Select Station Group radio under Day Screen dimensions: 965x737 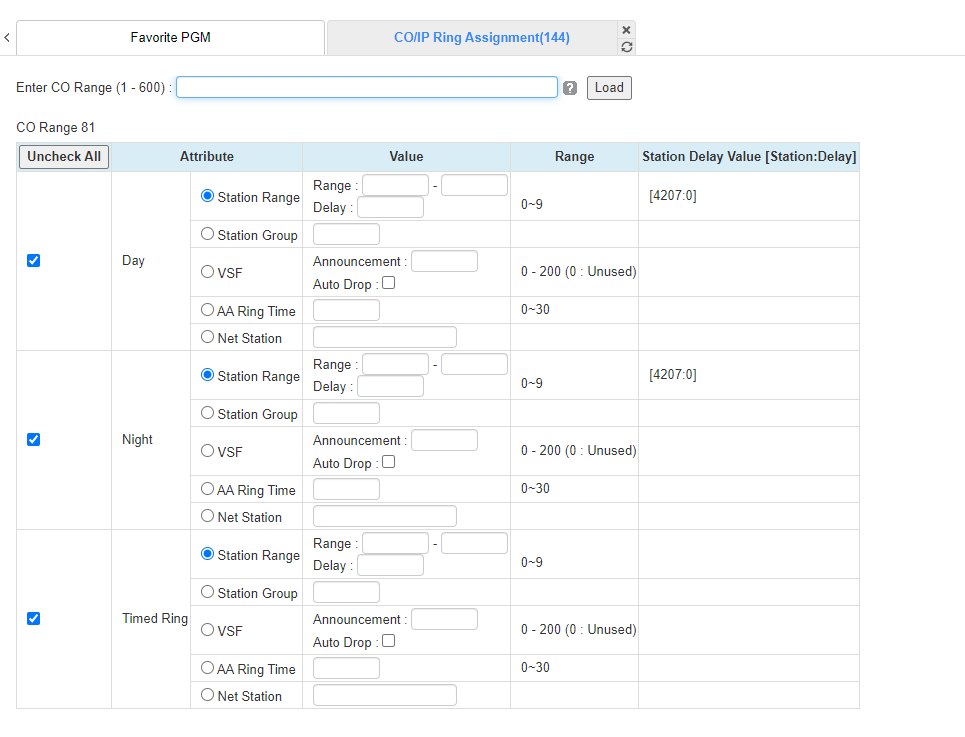pyautogui.click(x=208, y=234)
